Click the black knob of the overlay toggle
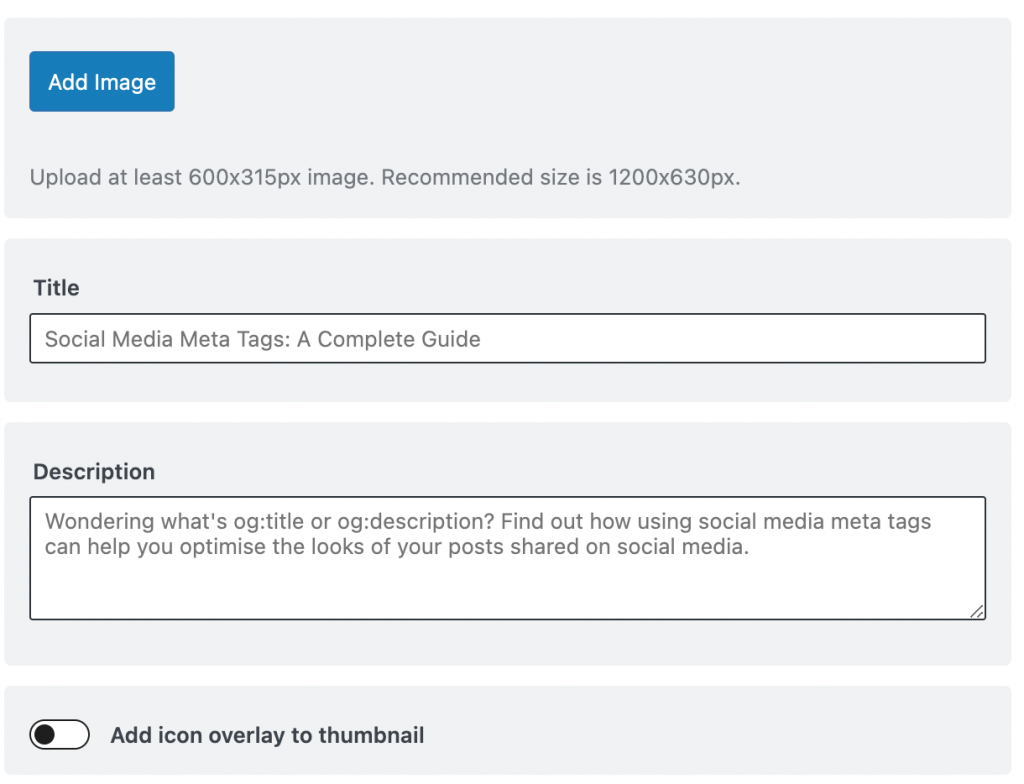 (x=44, y=735)
